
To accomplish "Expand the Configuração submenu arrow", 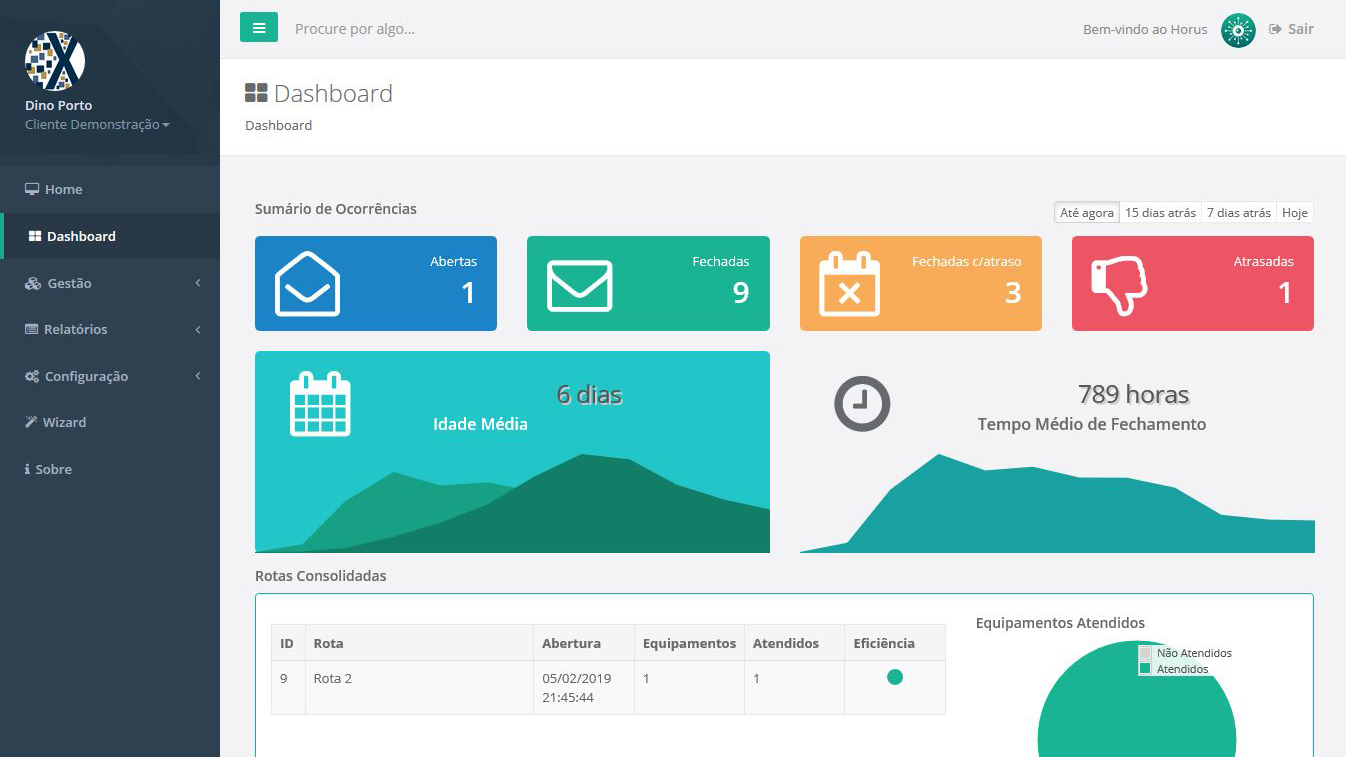I will click(x=198, y=376).
